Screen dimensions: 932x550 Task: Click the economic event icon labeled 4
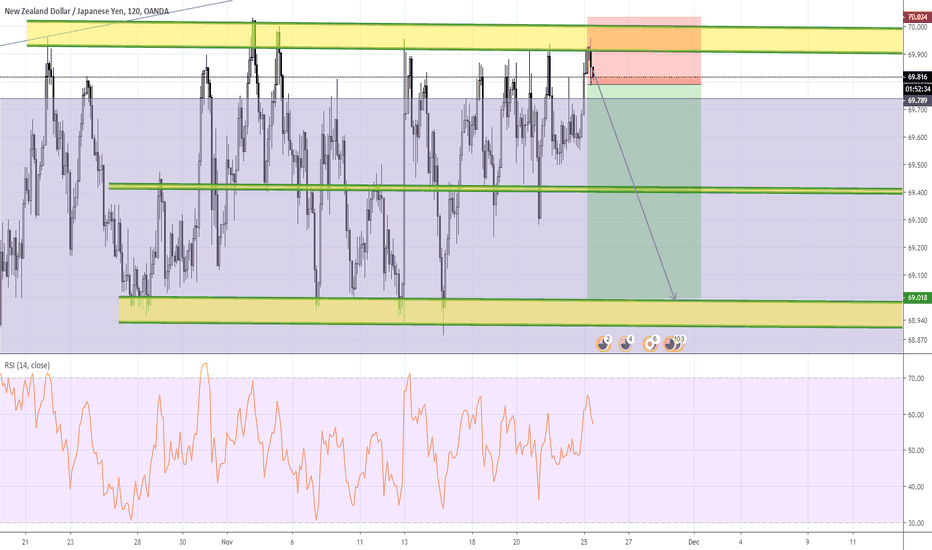[626, 343]
